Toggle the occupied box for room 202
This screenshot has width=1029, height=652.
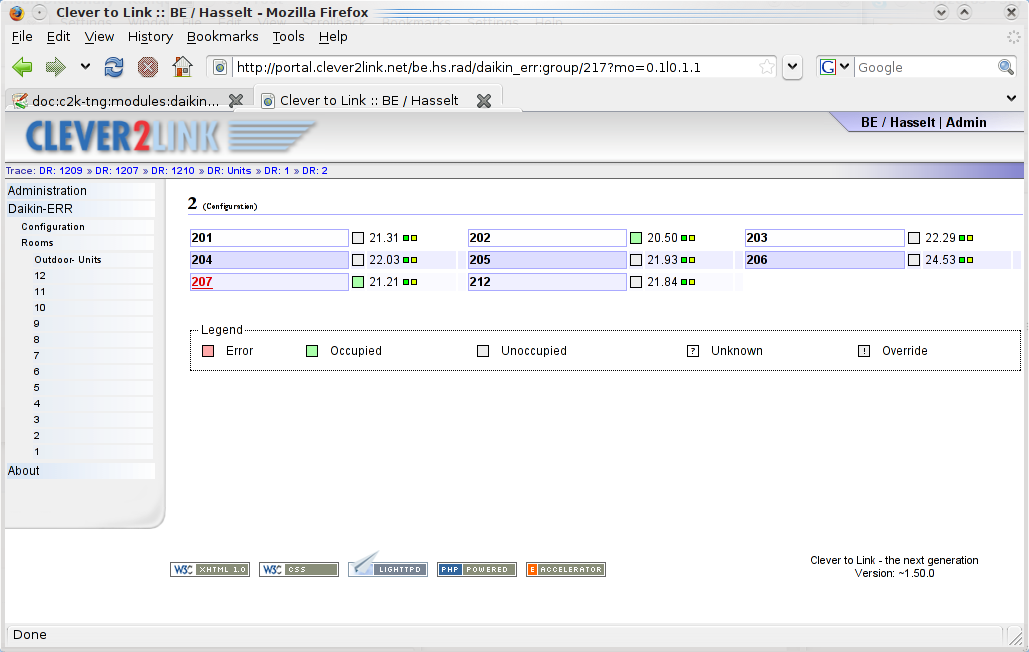click(636, 238)
